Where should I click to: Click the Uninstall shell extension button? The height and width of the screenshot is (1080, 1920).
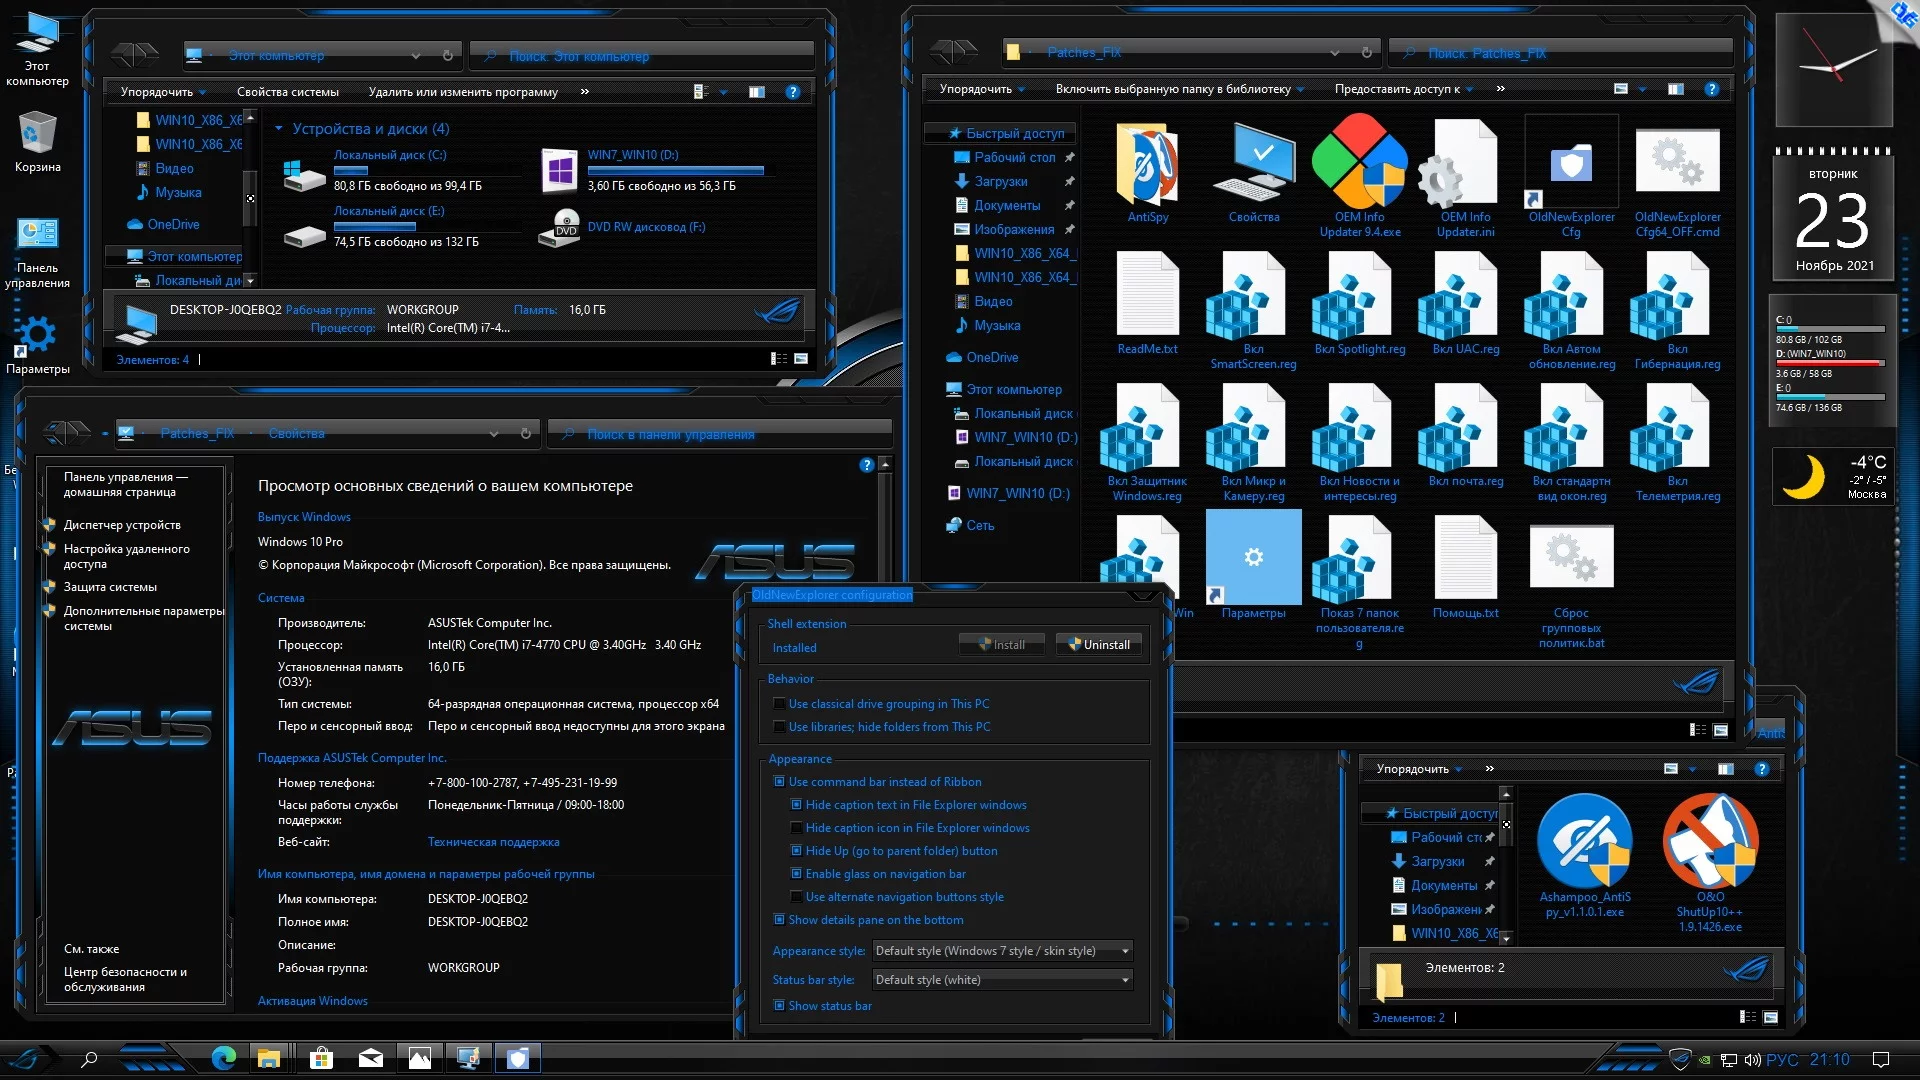pos(1098,645)
